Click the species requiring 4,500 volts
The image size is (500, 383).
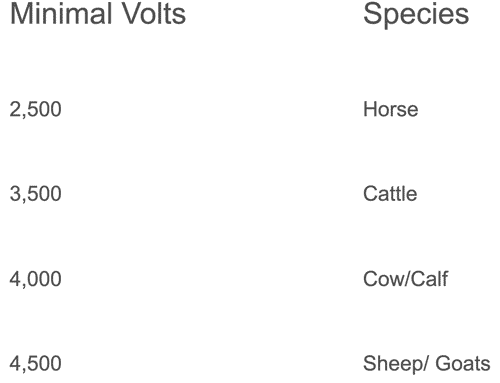coord(427,364)
